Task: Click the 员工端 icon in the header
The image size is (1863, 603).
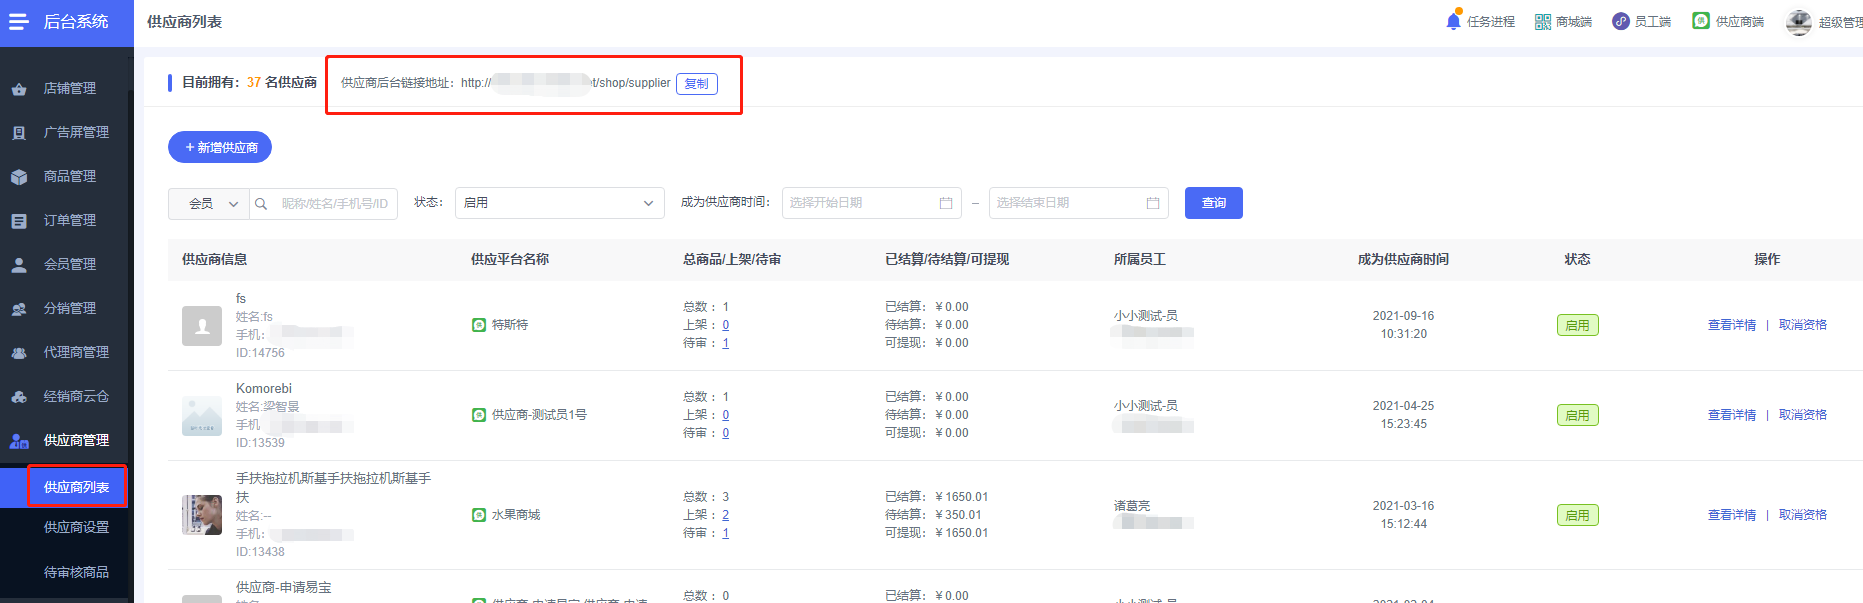Action: tap(1621, 21)
